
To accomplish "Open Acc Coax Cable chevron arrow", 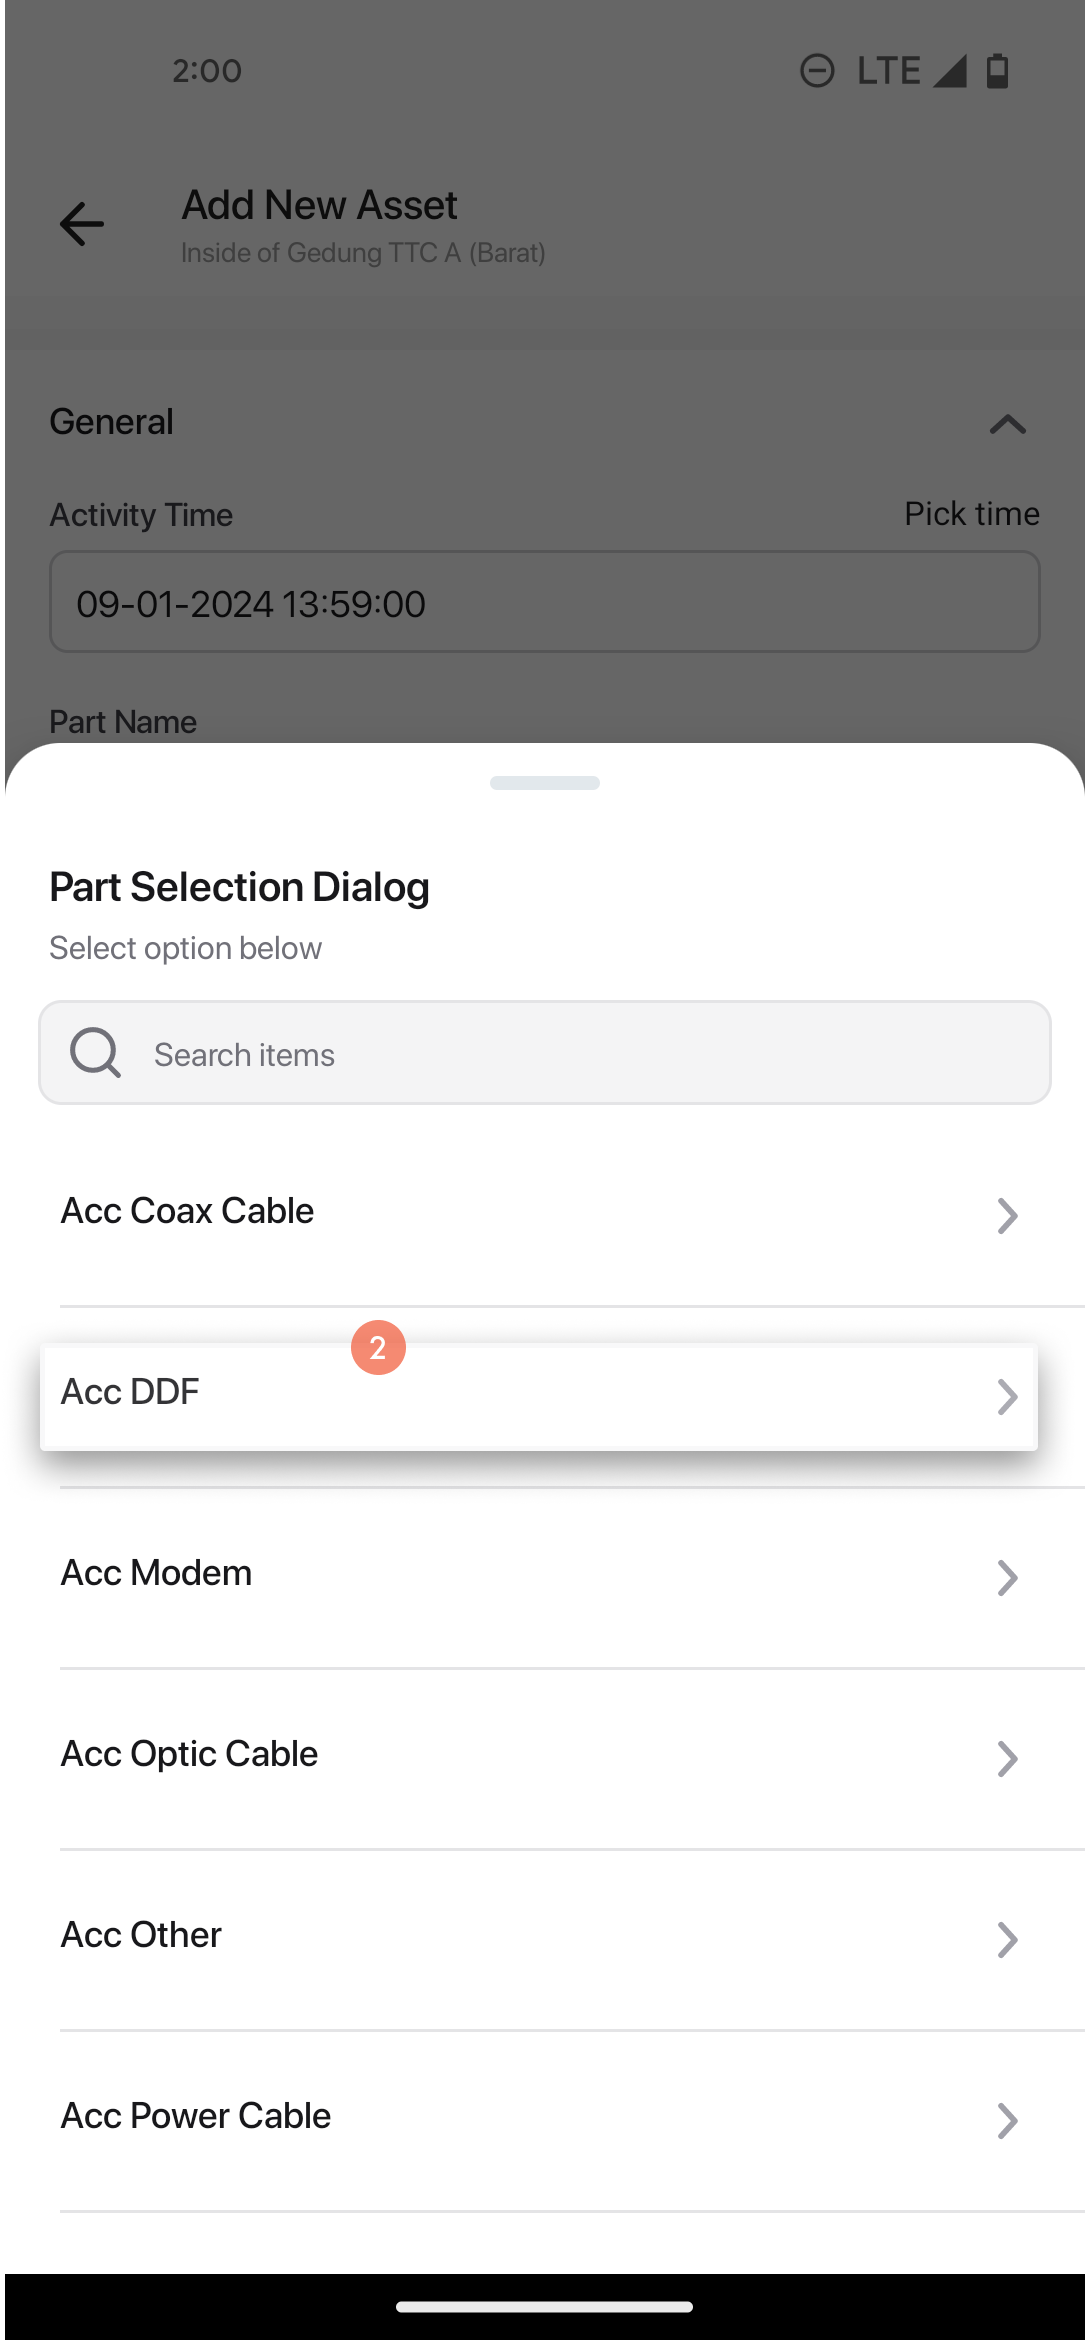I will point(1007,1216).
